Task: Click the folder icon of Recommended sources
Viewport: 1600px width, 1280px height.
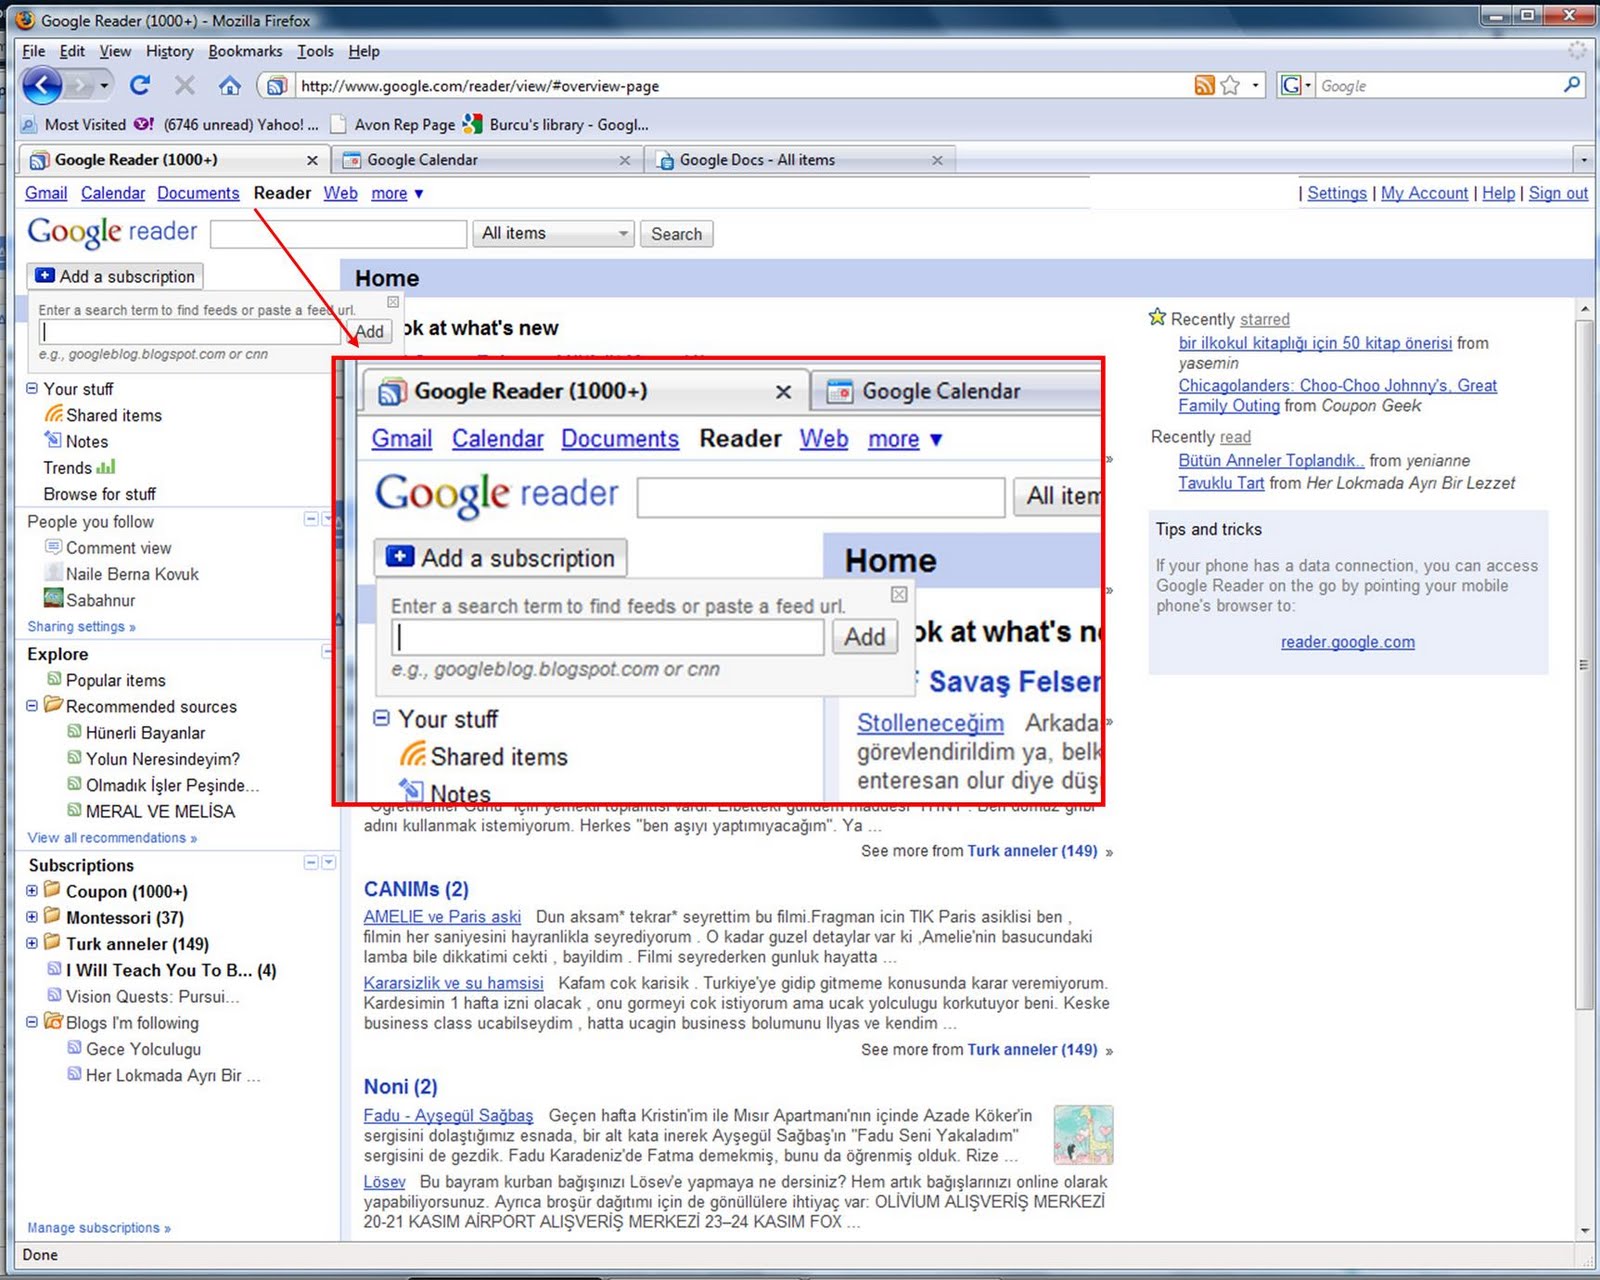Action: point(53,705)
